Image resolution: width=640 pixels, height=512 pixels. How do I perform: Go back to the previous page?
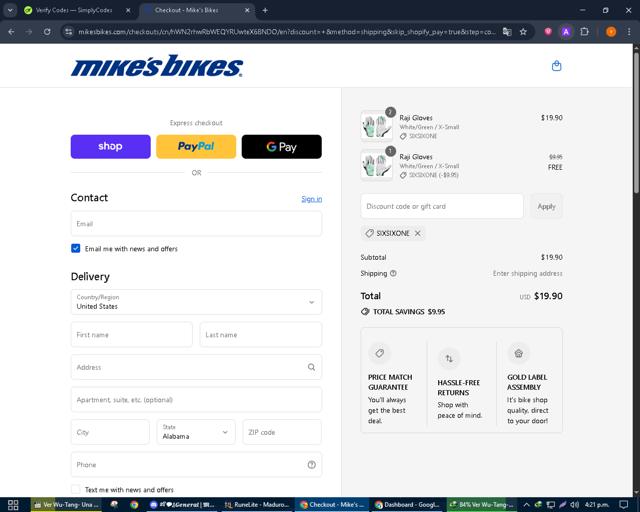coord(11,31)
